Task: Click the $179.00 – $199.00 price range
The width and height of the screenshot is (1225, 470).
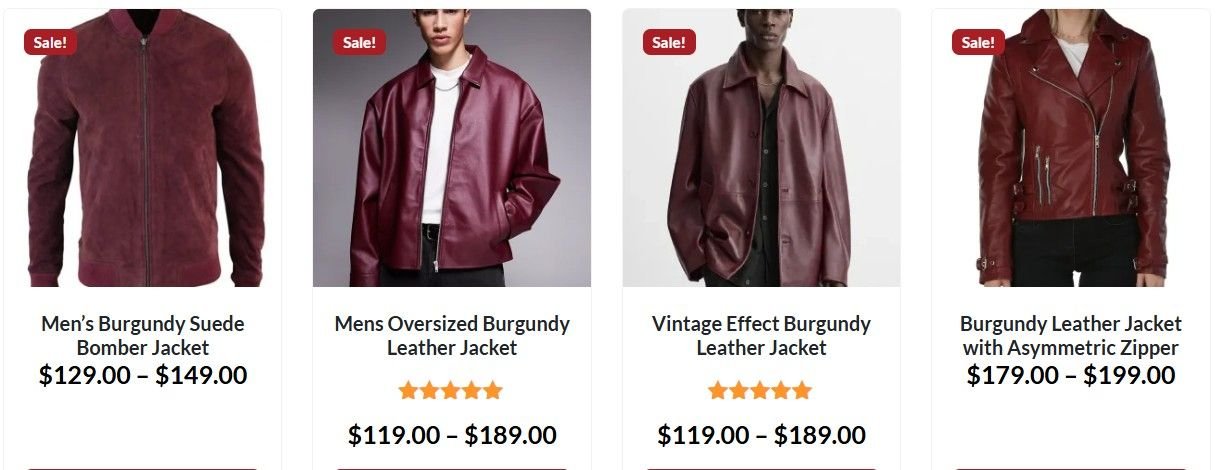Action: coord(1071,376)
